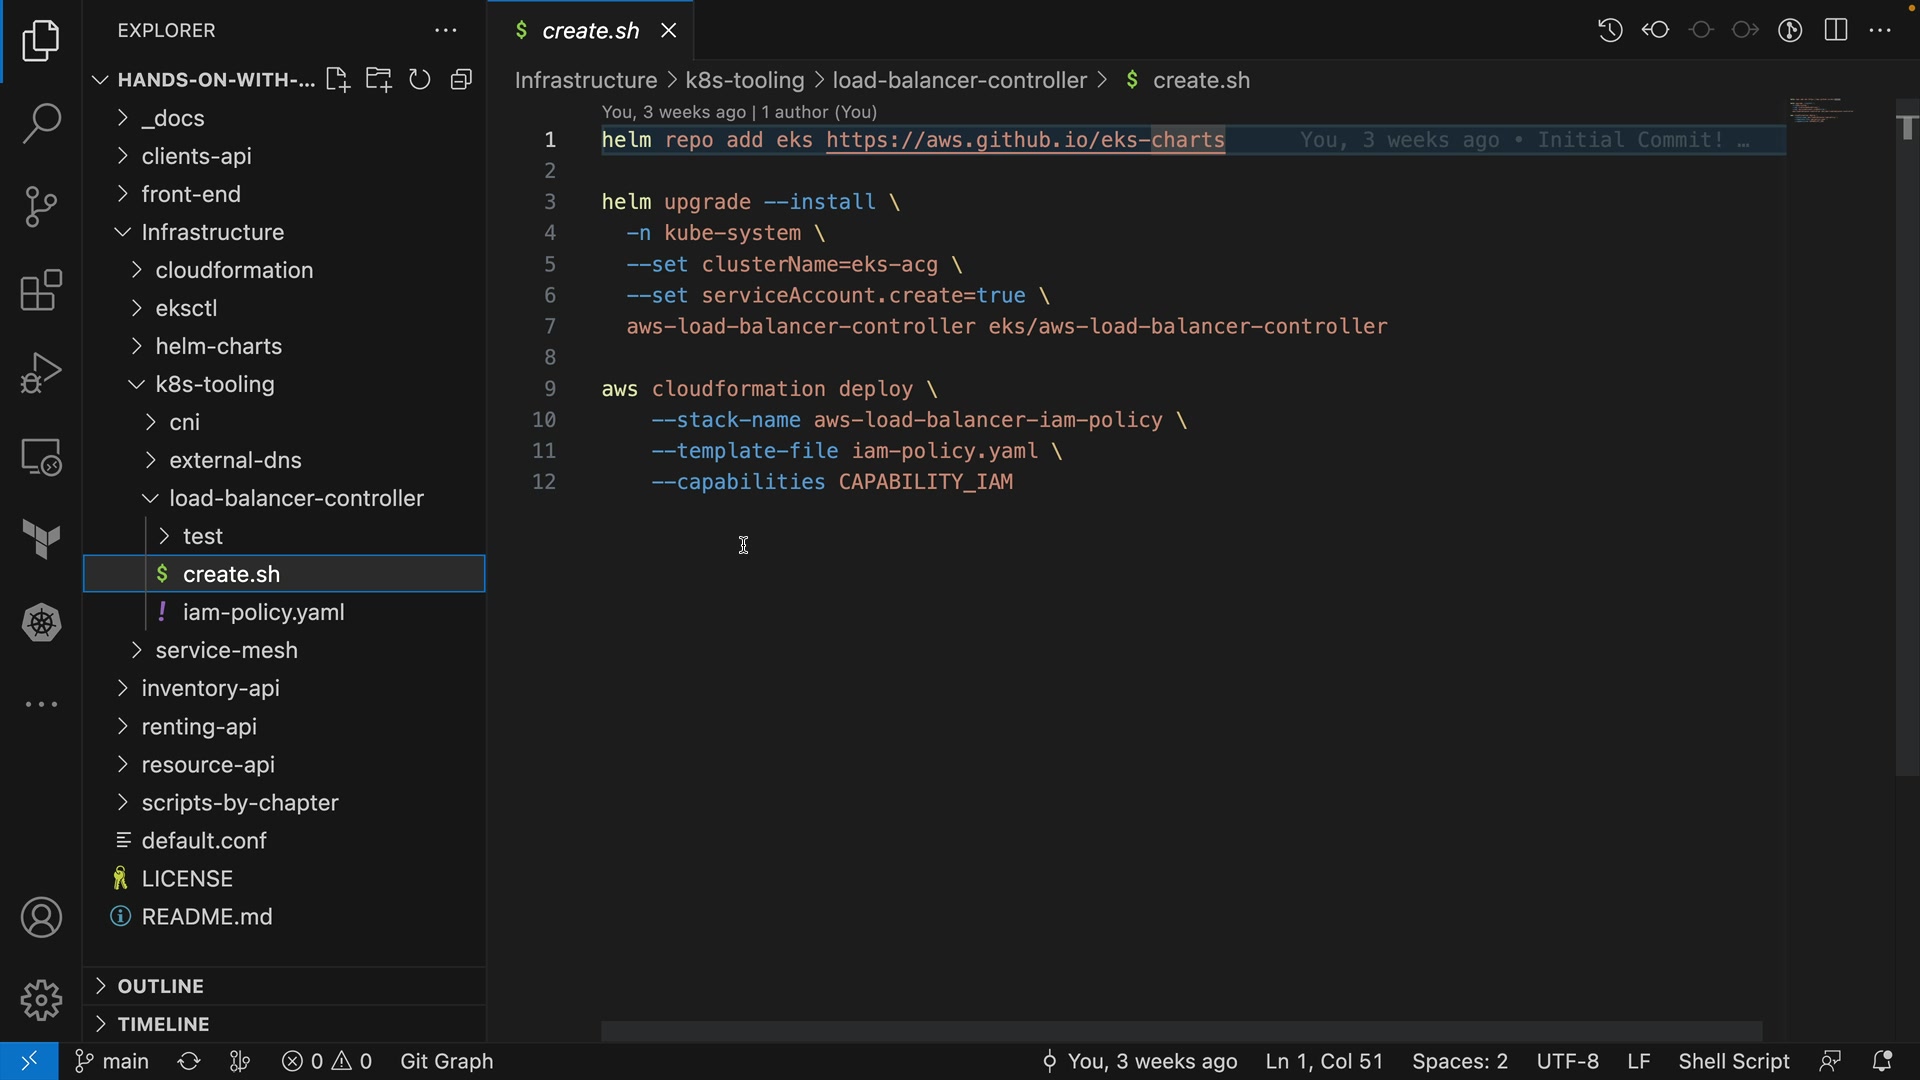This screenshot has height=1080, width=1920.
Task: Toggle file blame annotations icon
Action: (1790, 30)
